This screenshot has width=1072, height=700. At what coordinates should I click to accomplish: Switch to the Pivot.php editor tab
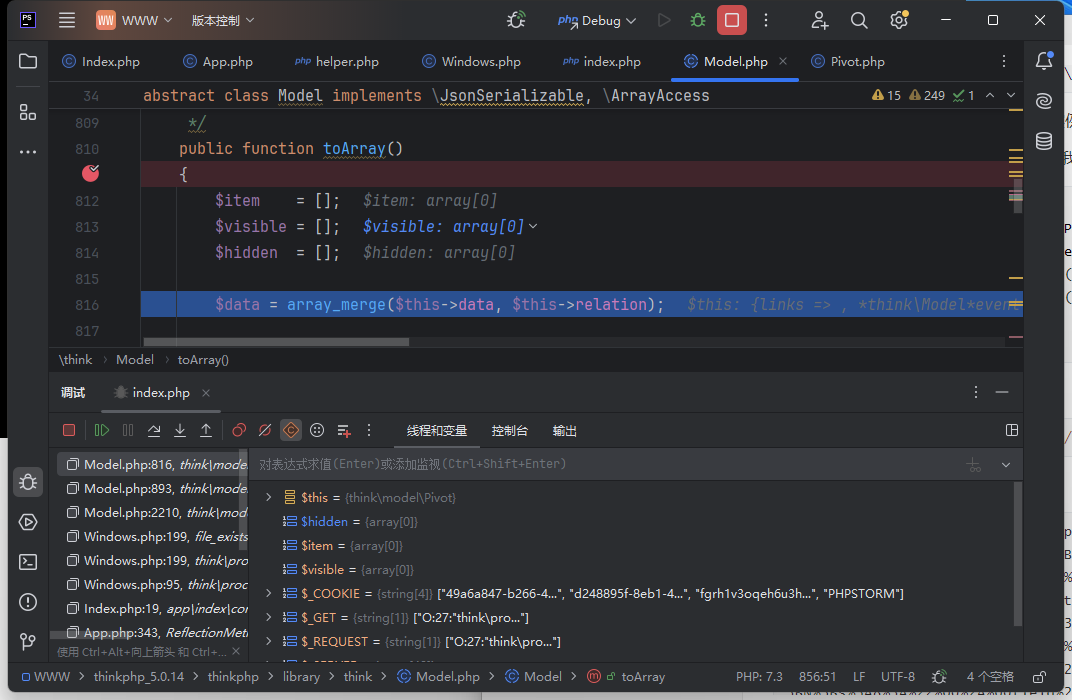coord(856,62)
